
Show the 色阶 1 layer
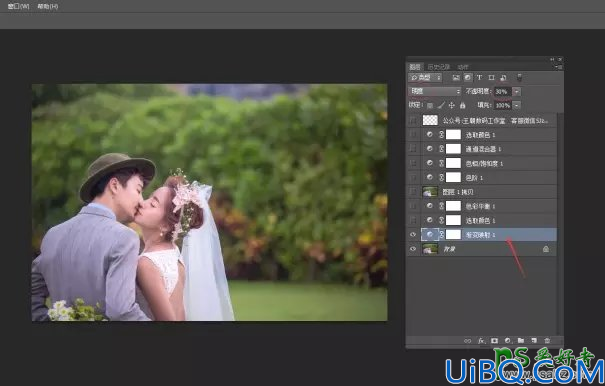[413, 178]
